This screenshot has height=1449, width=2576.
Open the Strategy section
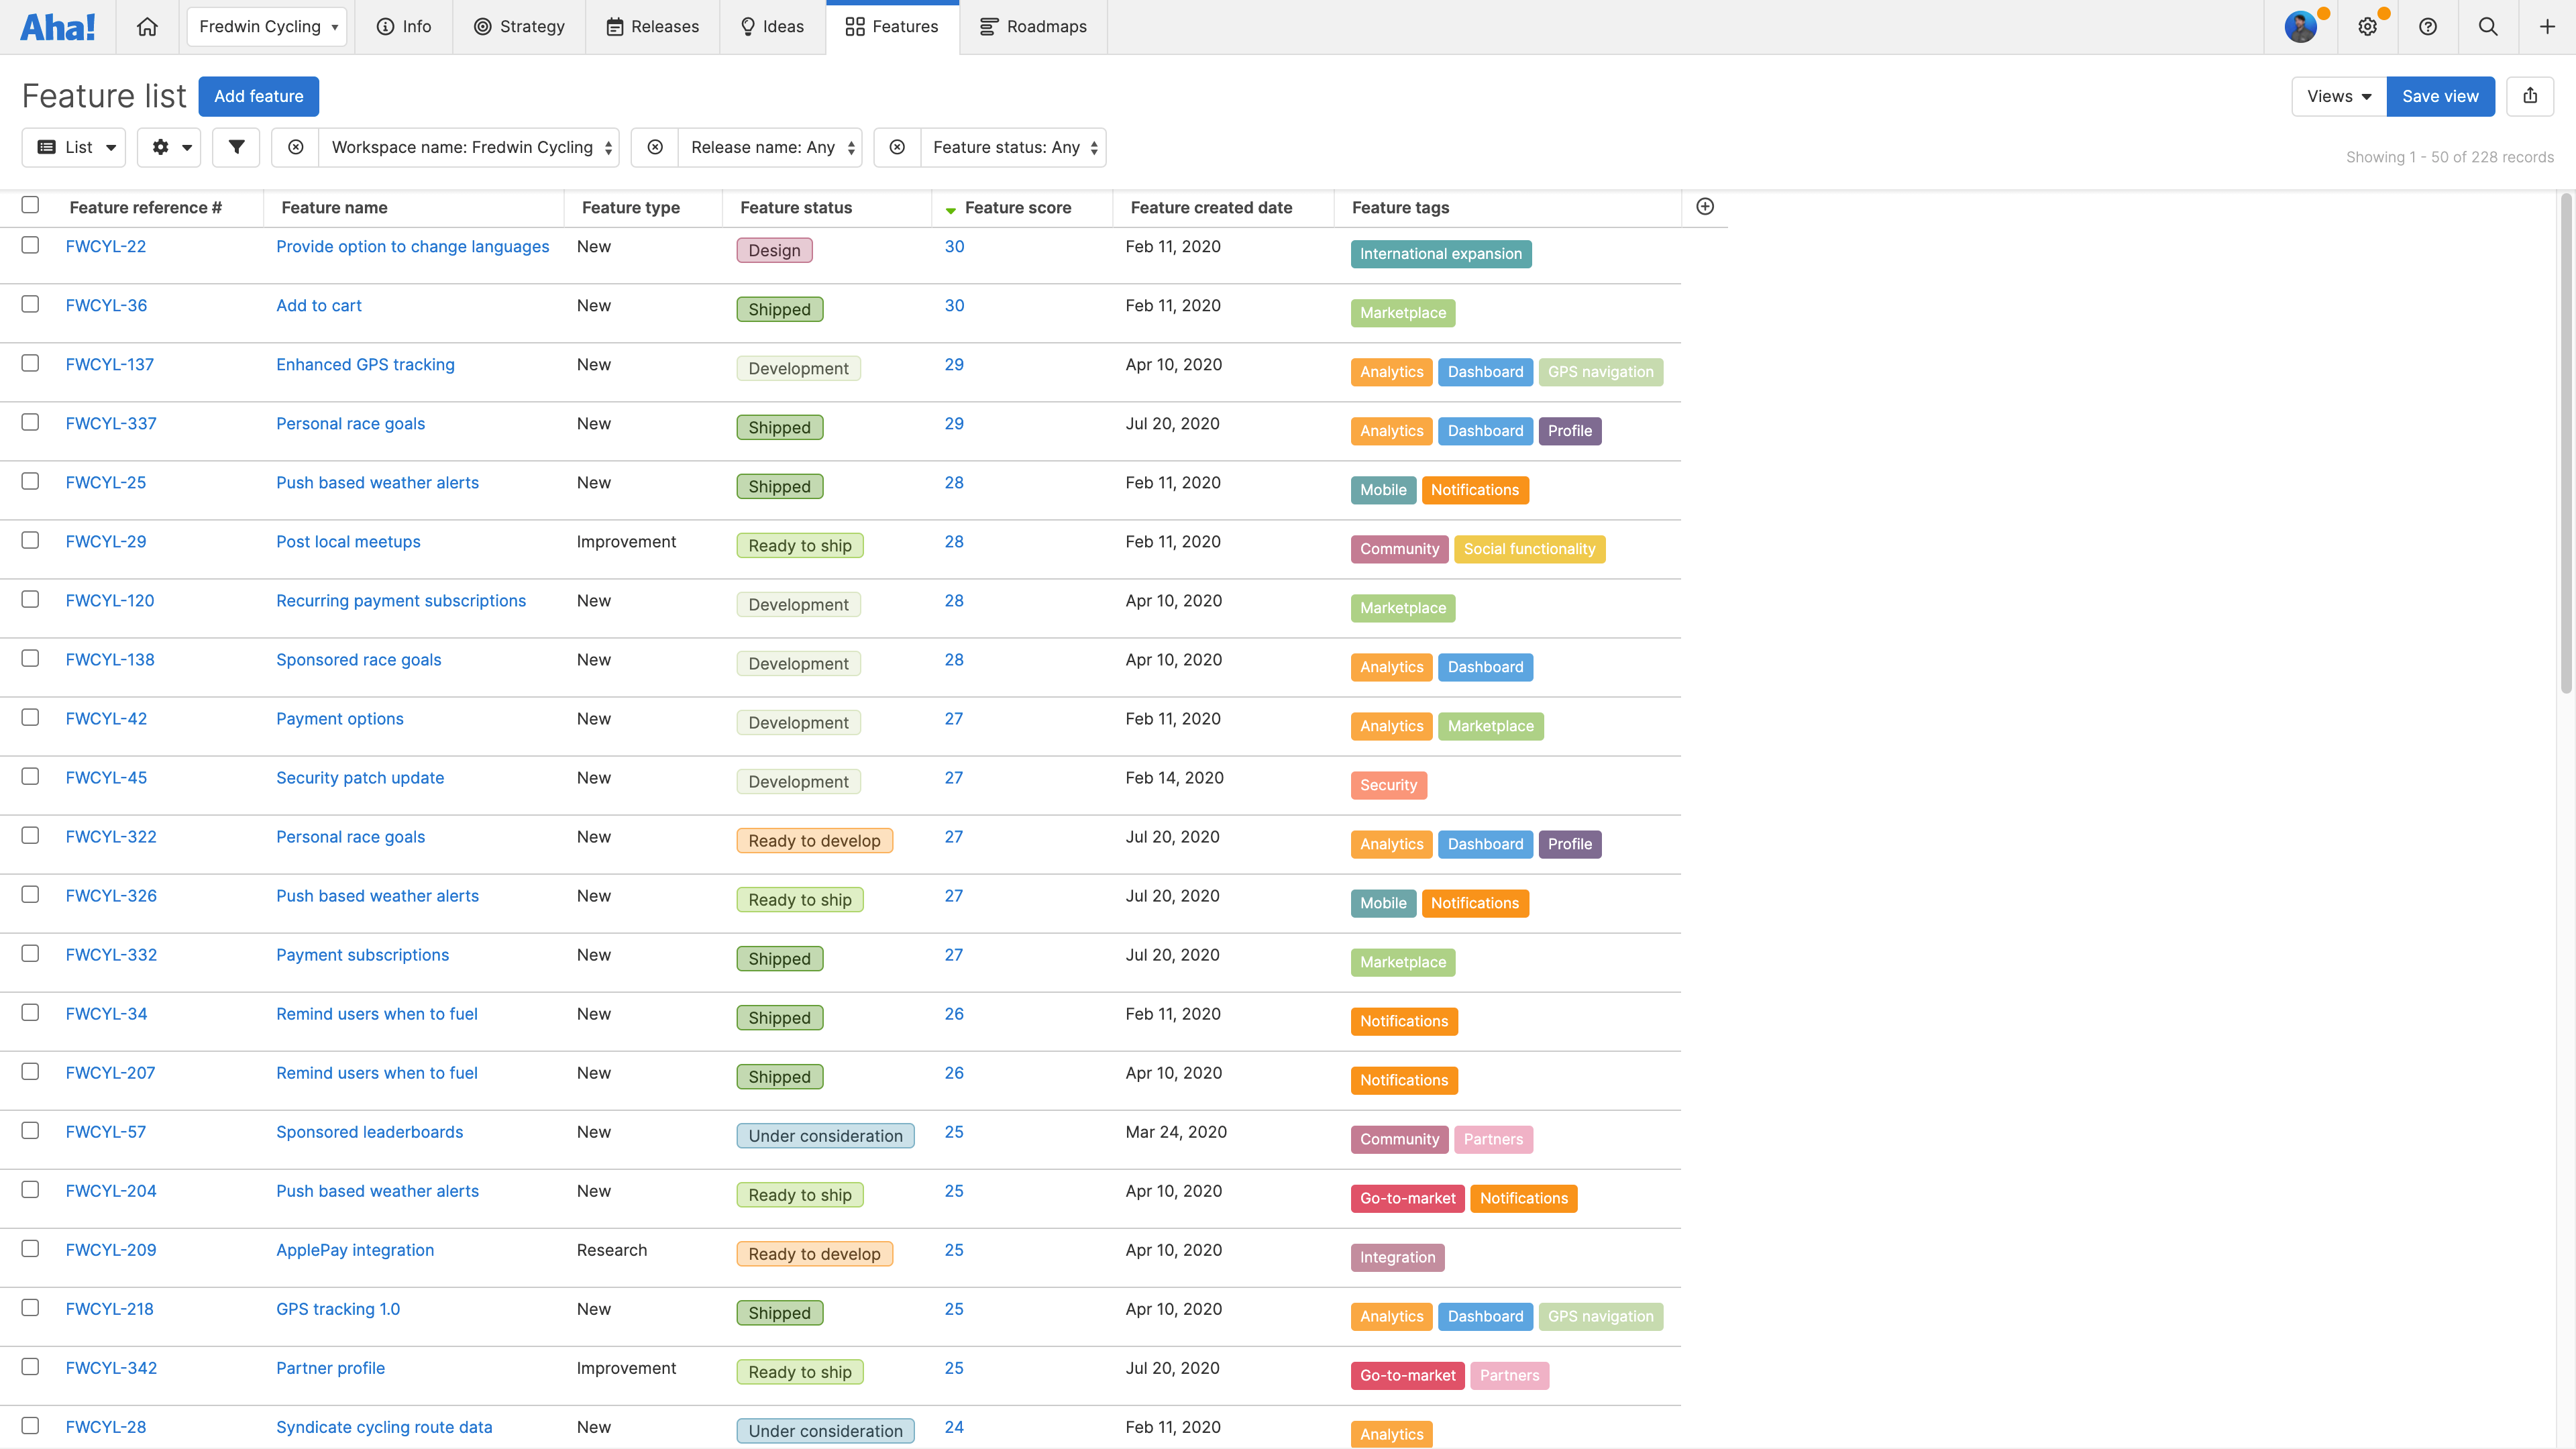click(519, 26)
